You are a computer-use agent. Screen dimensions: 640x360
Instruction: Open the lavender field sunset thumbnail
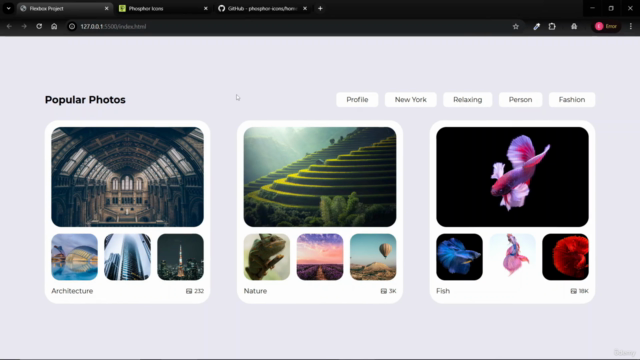tap(320, 257)
